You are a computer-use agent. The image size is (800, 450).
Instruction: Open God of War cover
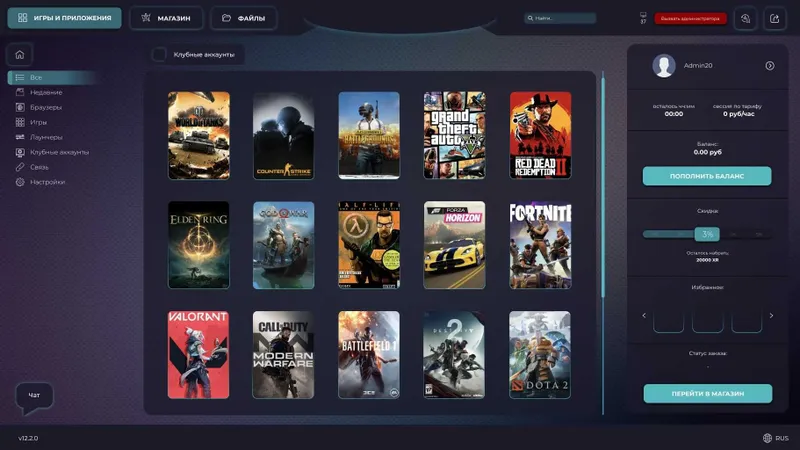[x=284, y=245]
